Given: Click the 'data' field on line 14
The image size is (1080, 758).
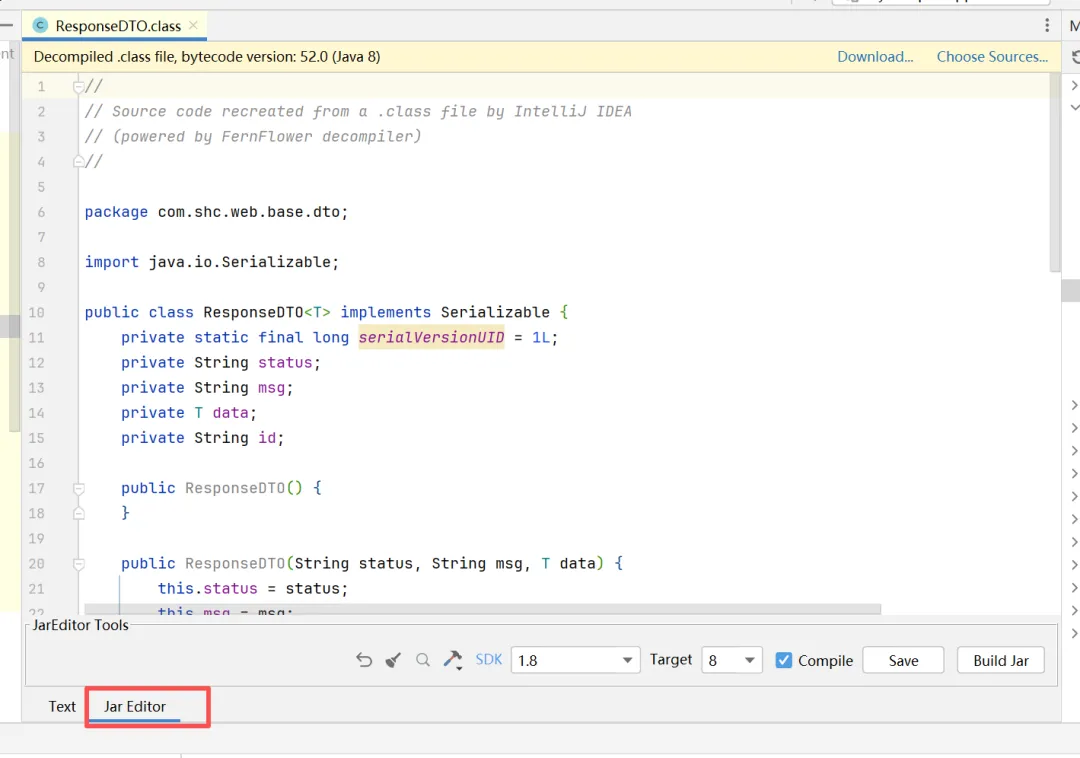Looking at the screenshot, I should 230,413.
